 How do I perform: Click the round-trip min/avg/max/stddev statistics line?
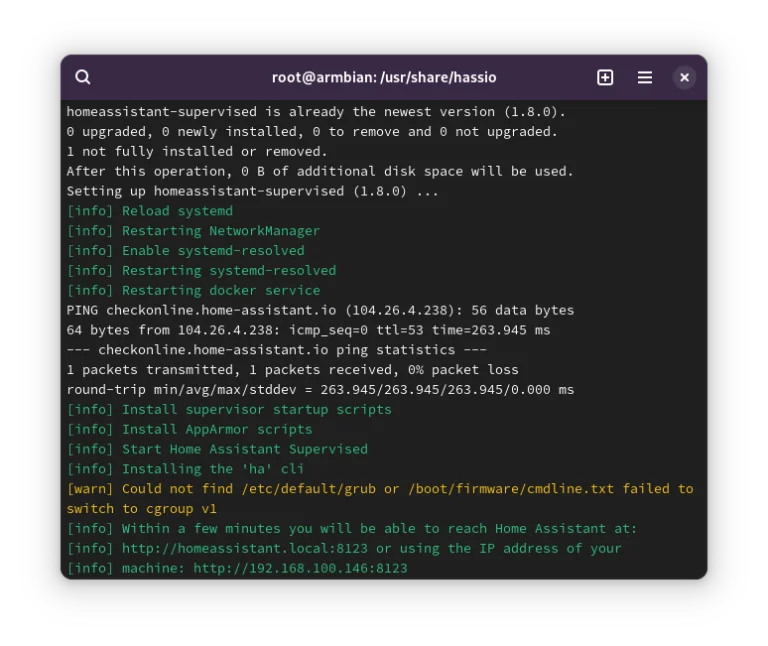(x=320, y=390)
